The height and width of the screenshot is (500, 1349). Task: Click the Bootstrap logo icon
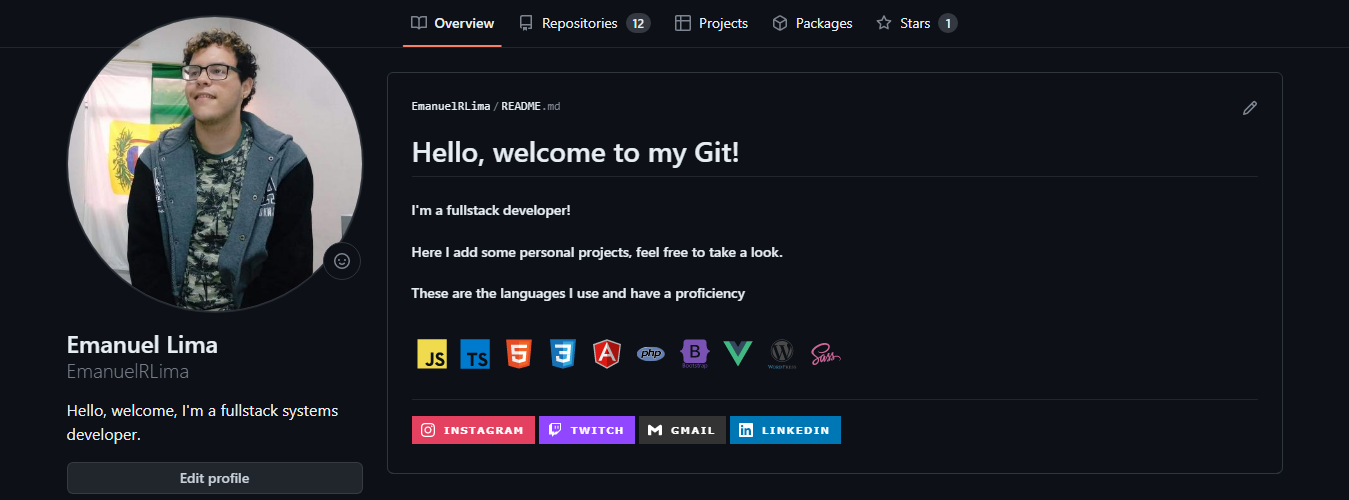[694, 353]
